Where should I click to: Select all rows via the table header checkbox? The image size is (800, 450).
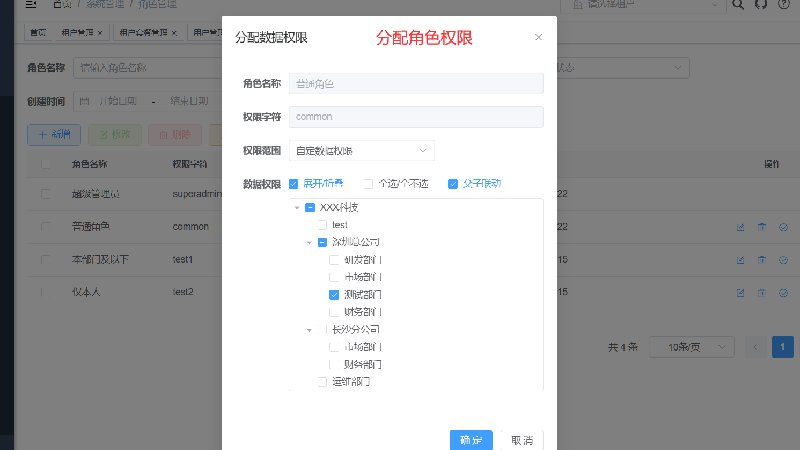click(45, 164)
